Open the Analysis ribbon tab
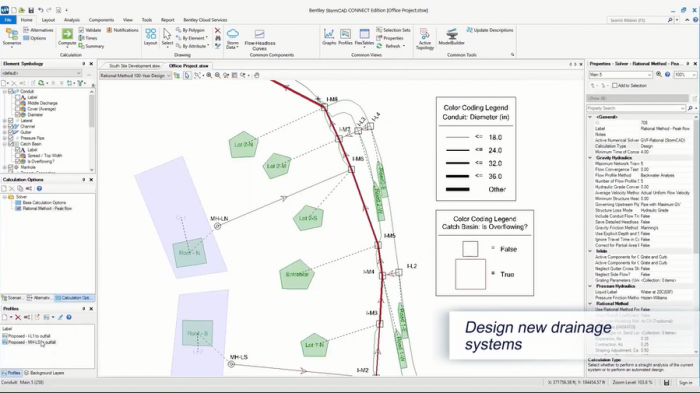 click(x=71, y=20)
